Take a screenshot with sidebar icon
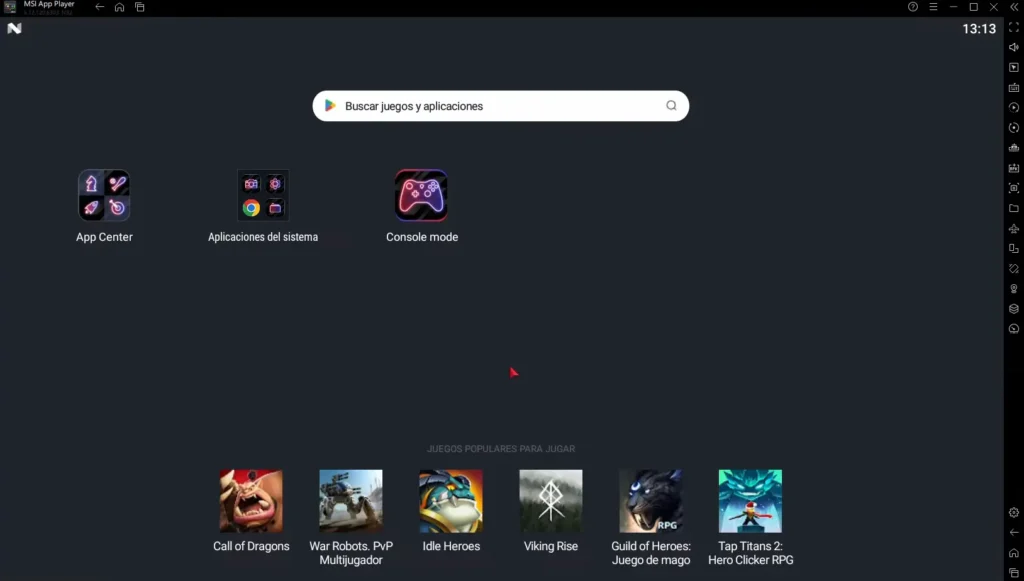This screenshot has height=581, width=1024. (x=1014, y=188)
